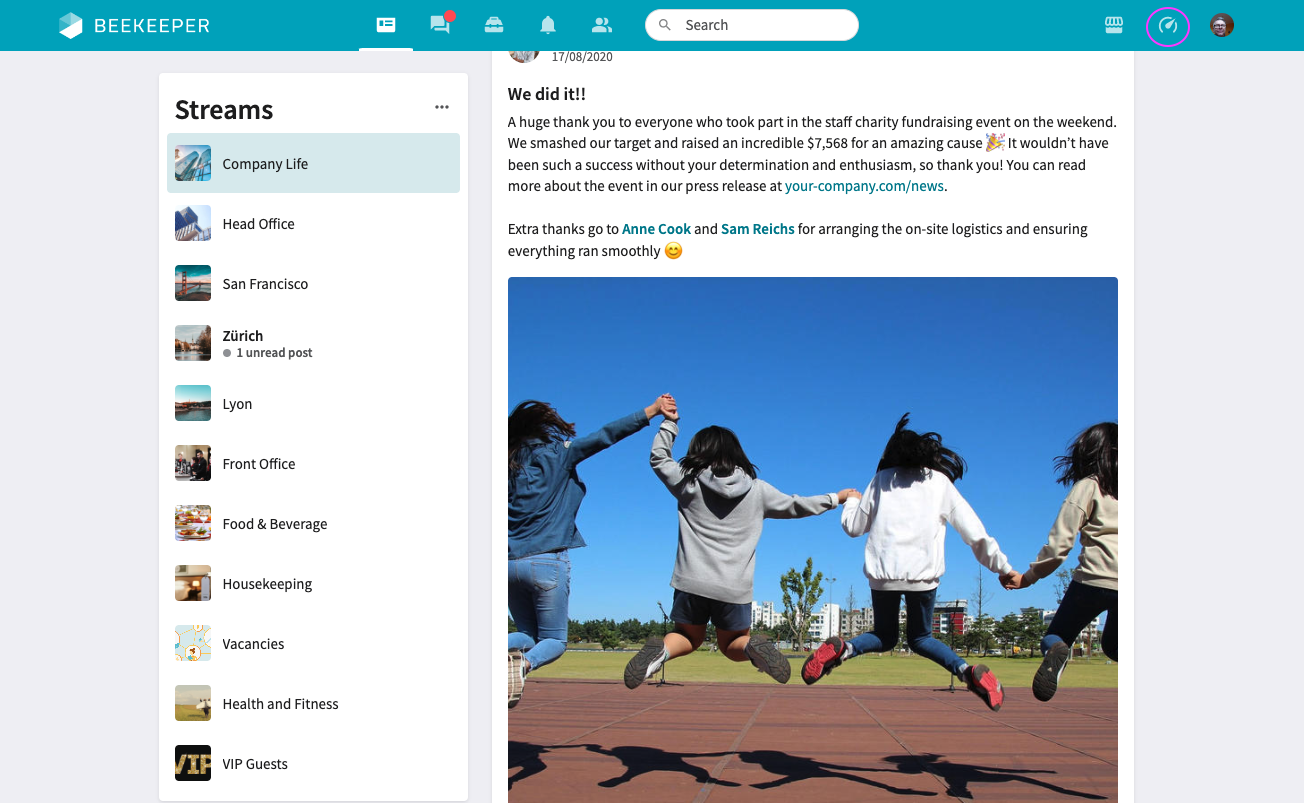Open the chat messages icon
The height and width of the screenshot is (803, 1304).
[x=440, y=26]
